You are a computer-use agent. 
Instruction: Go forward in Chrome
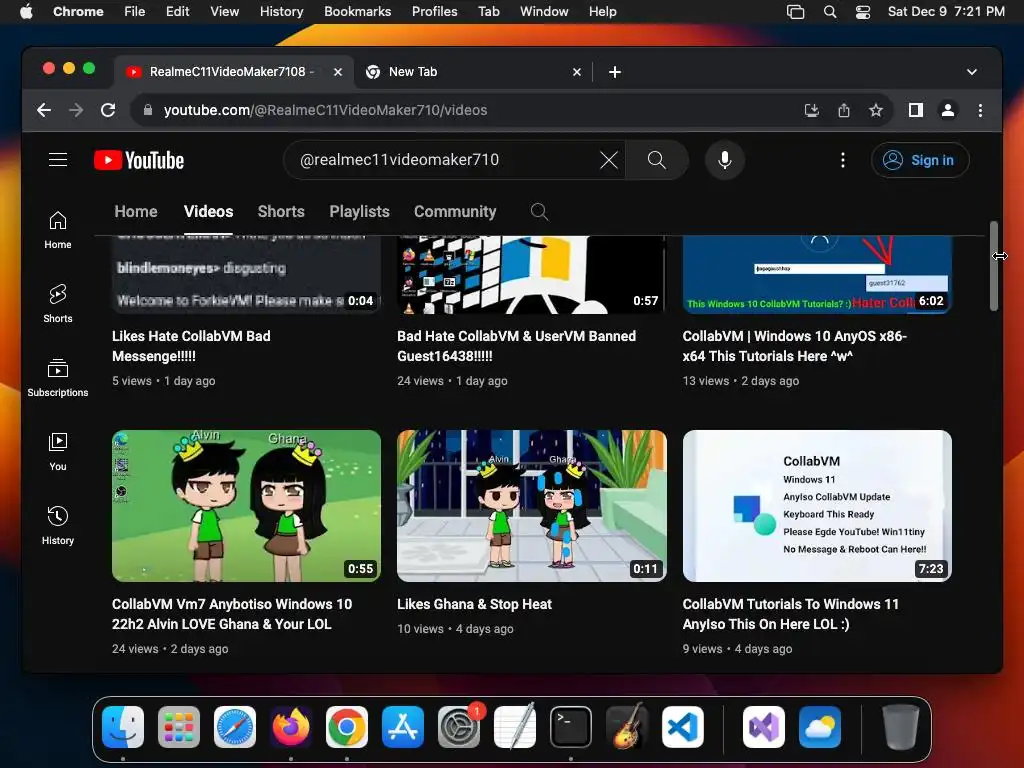click(76, 110)
